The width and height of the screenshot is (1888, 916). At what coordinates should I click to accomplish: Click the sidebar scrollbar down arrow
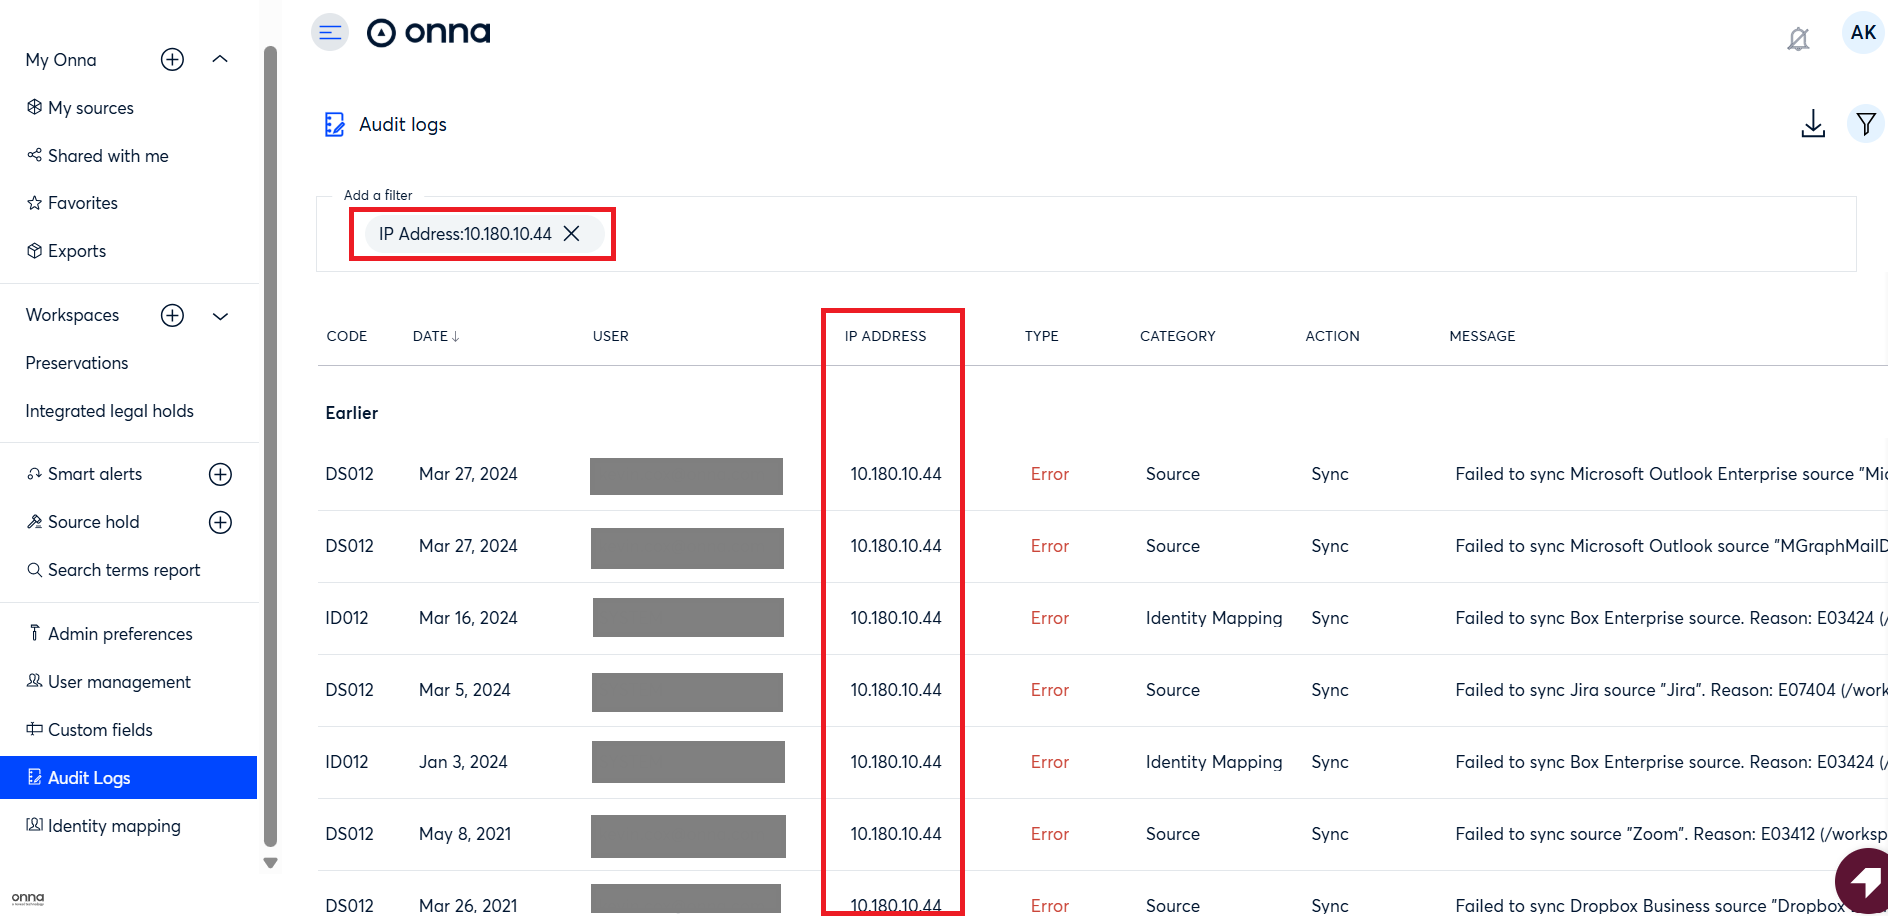pyautogui.click(x=270, y=862)
